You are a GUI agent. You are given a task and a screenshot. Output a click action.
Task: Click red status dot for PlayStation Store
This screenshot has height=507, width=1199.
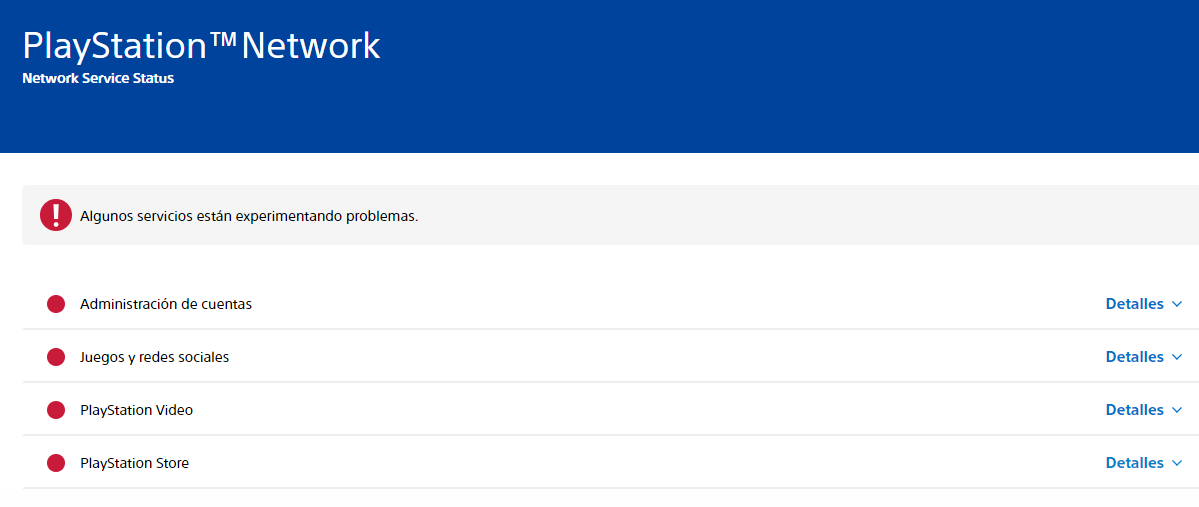coord(56,463)
